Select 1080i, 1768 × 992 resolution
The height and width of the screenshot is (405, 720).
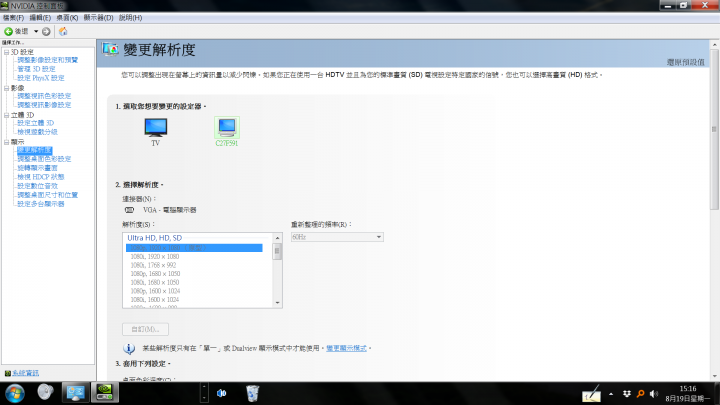tap(153, 265)
